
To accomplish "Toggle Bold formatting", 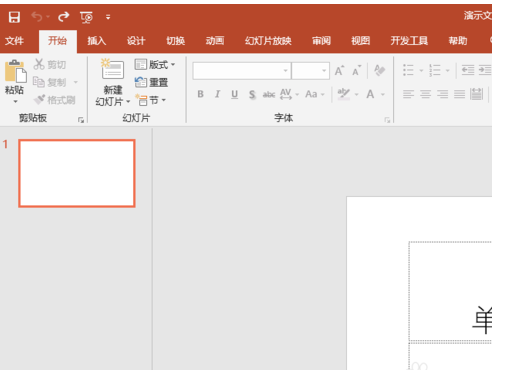I will 200,94.
